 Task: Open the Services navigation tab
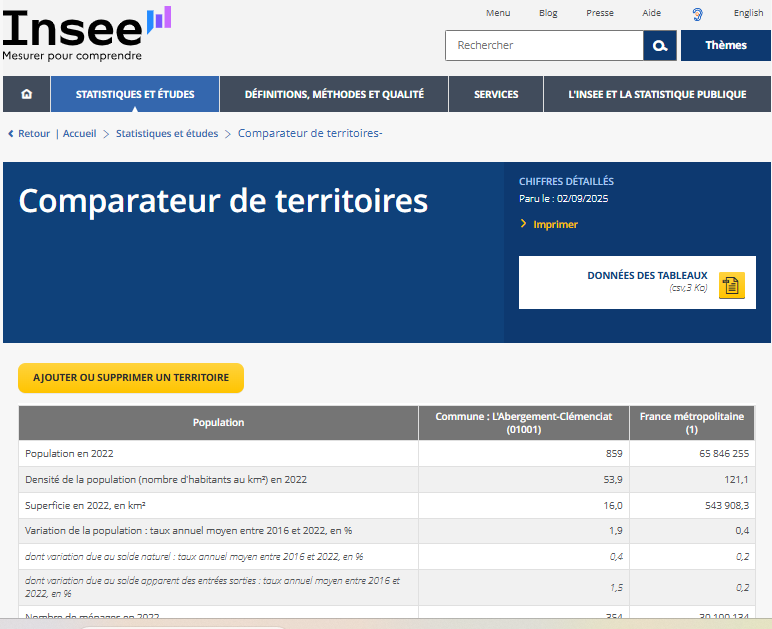tap(496, 94)
